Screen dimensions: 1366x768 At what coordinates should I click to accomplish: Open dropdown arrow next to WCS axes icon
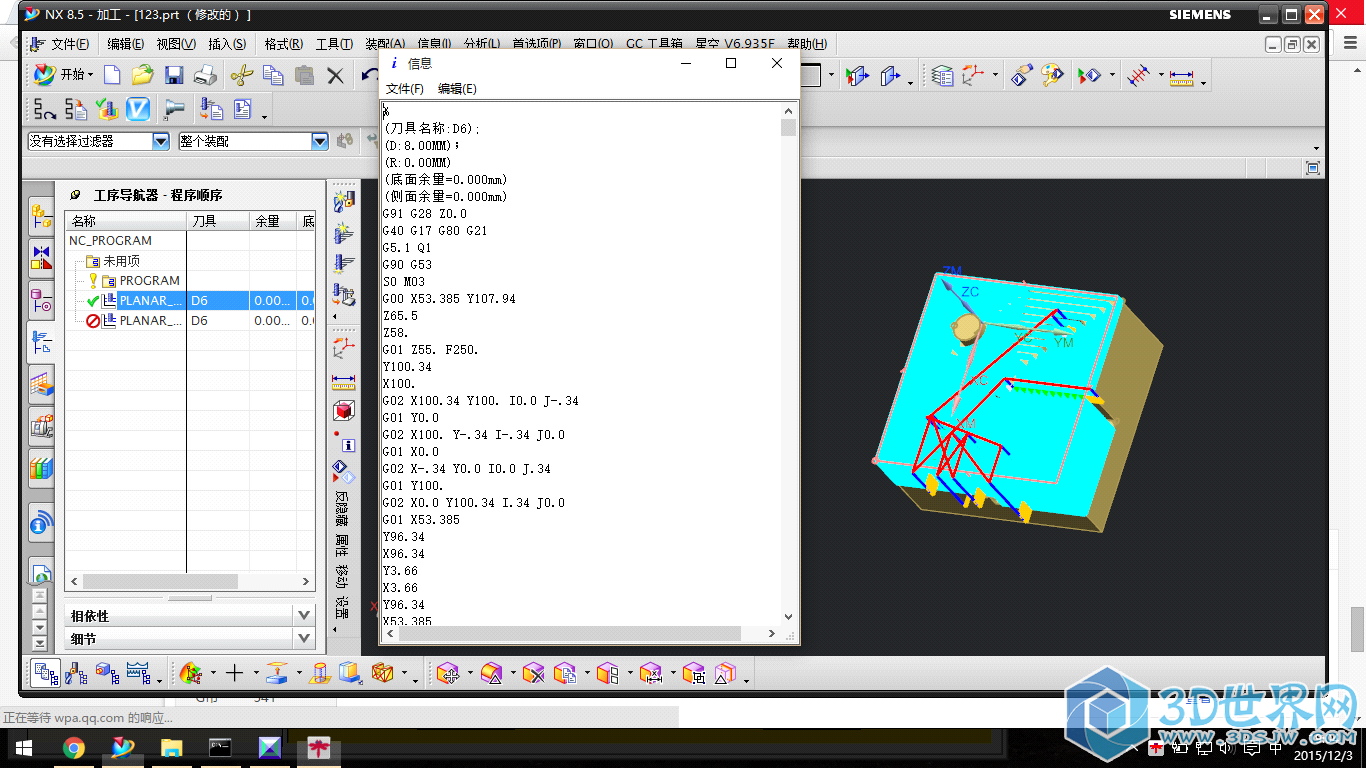[x=995, y=76]
